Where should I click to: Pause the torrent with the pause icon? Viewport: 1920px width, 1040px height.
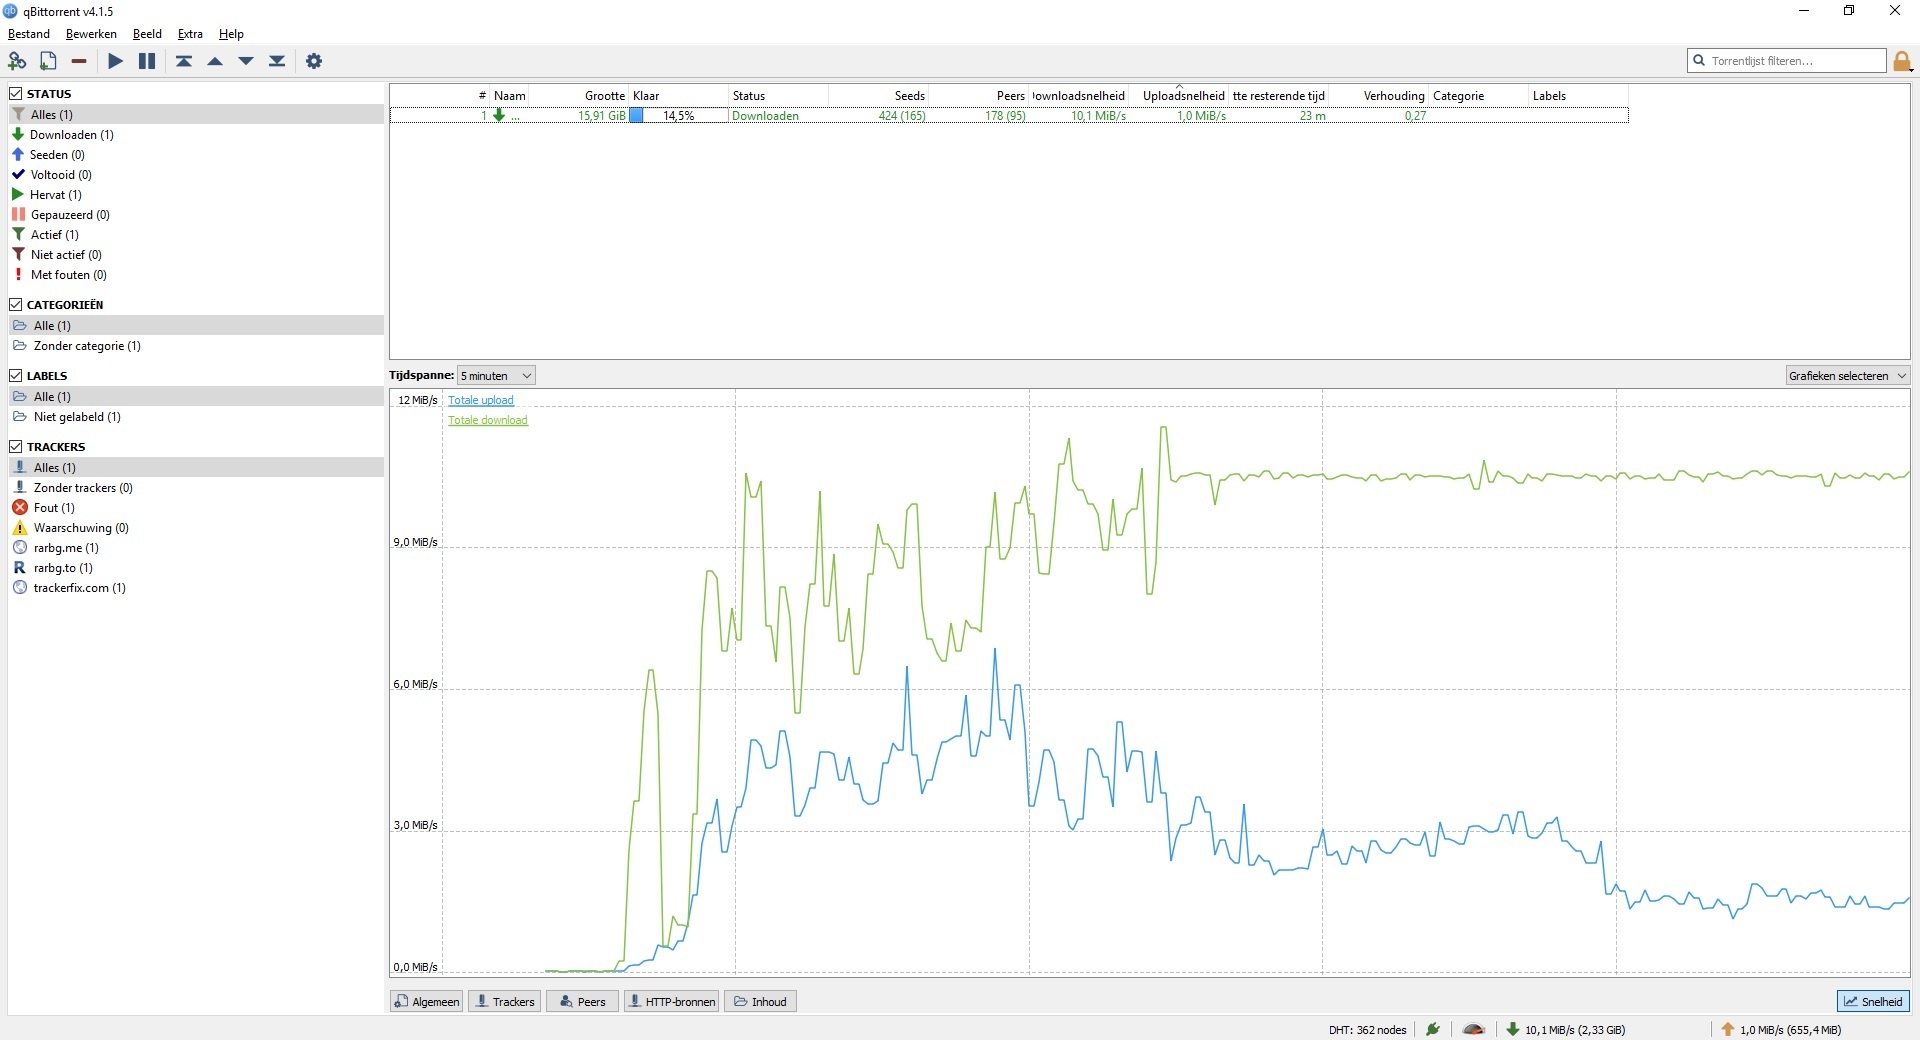(x=147, y=61)
